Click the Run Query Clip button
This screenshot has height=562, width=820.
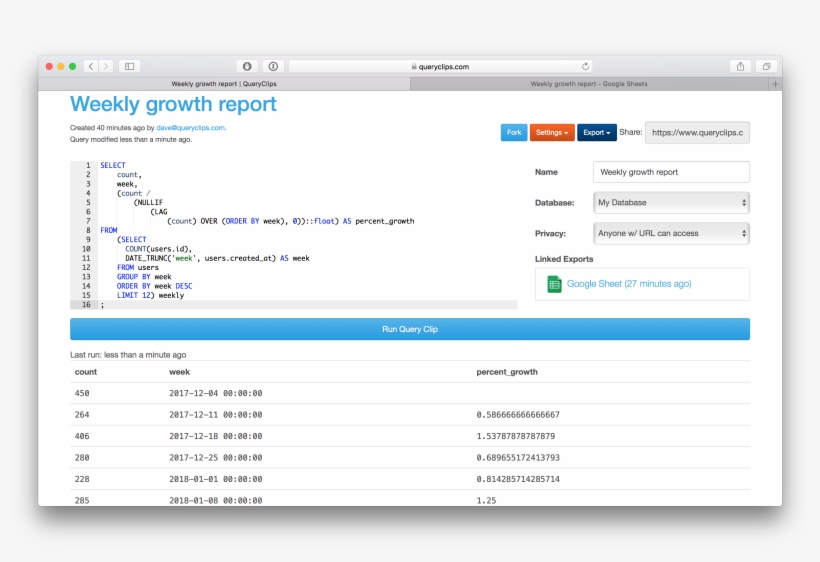[x=410, y=329]
